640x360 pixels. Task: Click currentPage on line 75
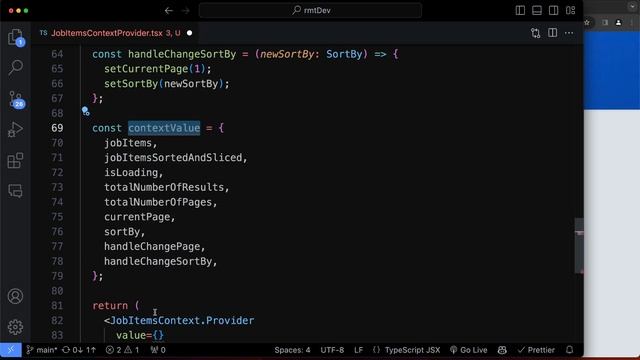coord(137,217)
